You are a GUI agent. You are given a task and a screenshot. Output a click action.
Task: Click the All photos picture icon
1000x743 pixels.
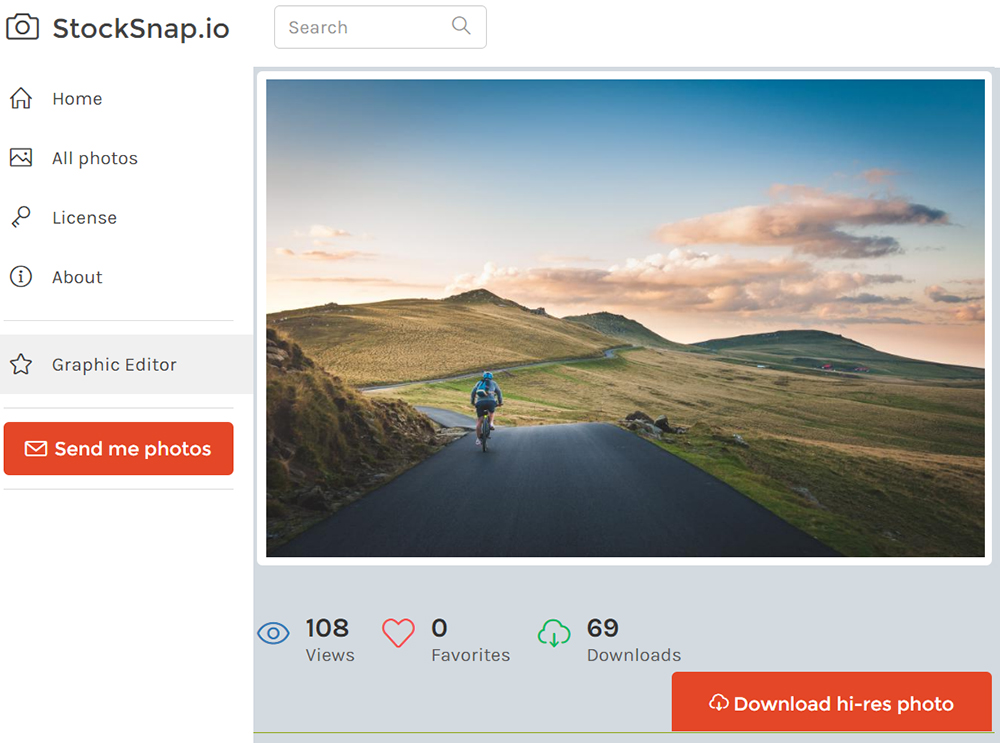point(21,157)
